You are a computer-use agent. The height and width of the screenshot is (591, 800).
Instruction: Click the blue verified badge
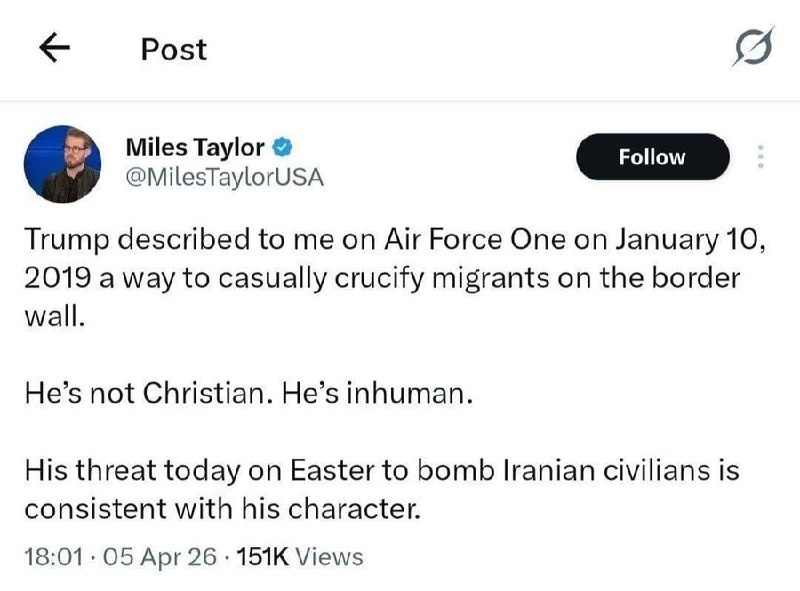tap(283, 148)
